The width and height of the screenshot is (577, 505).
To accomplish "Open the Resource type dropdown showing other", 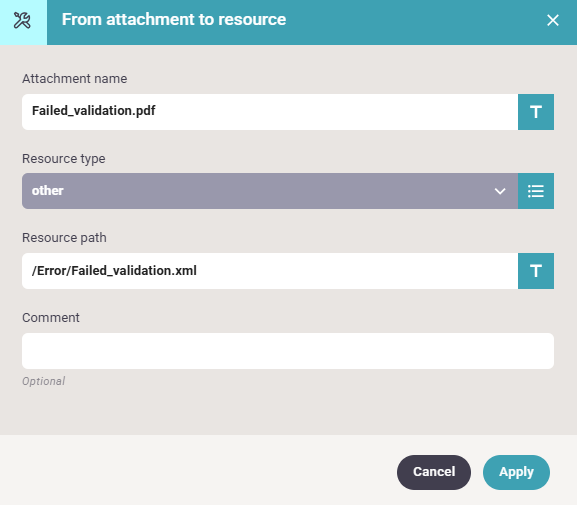I will (270, 191).
